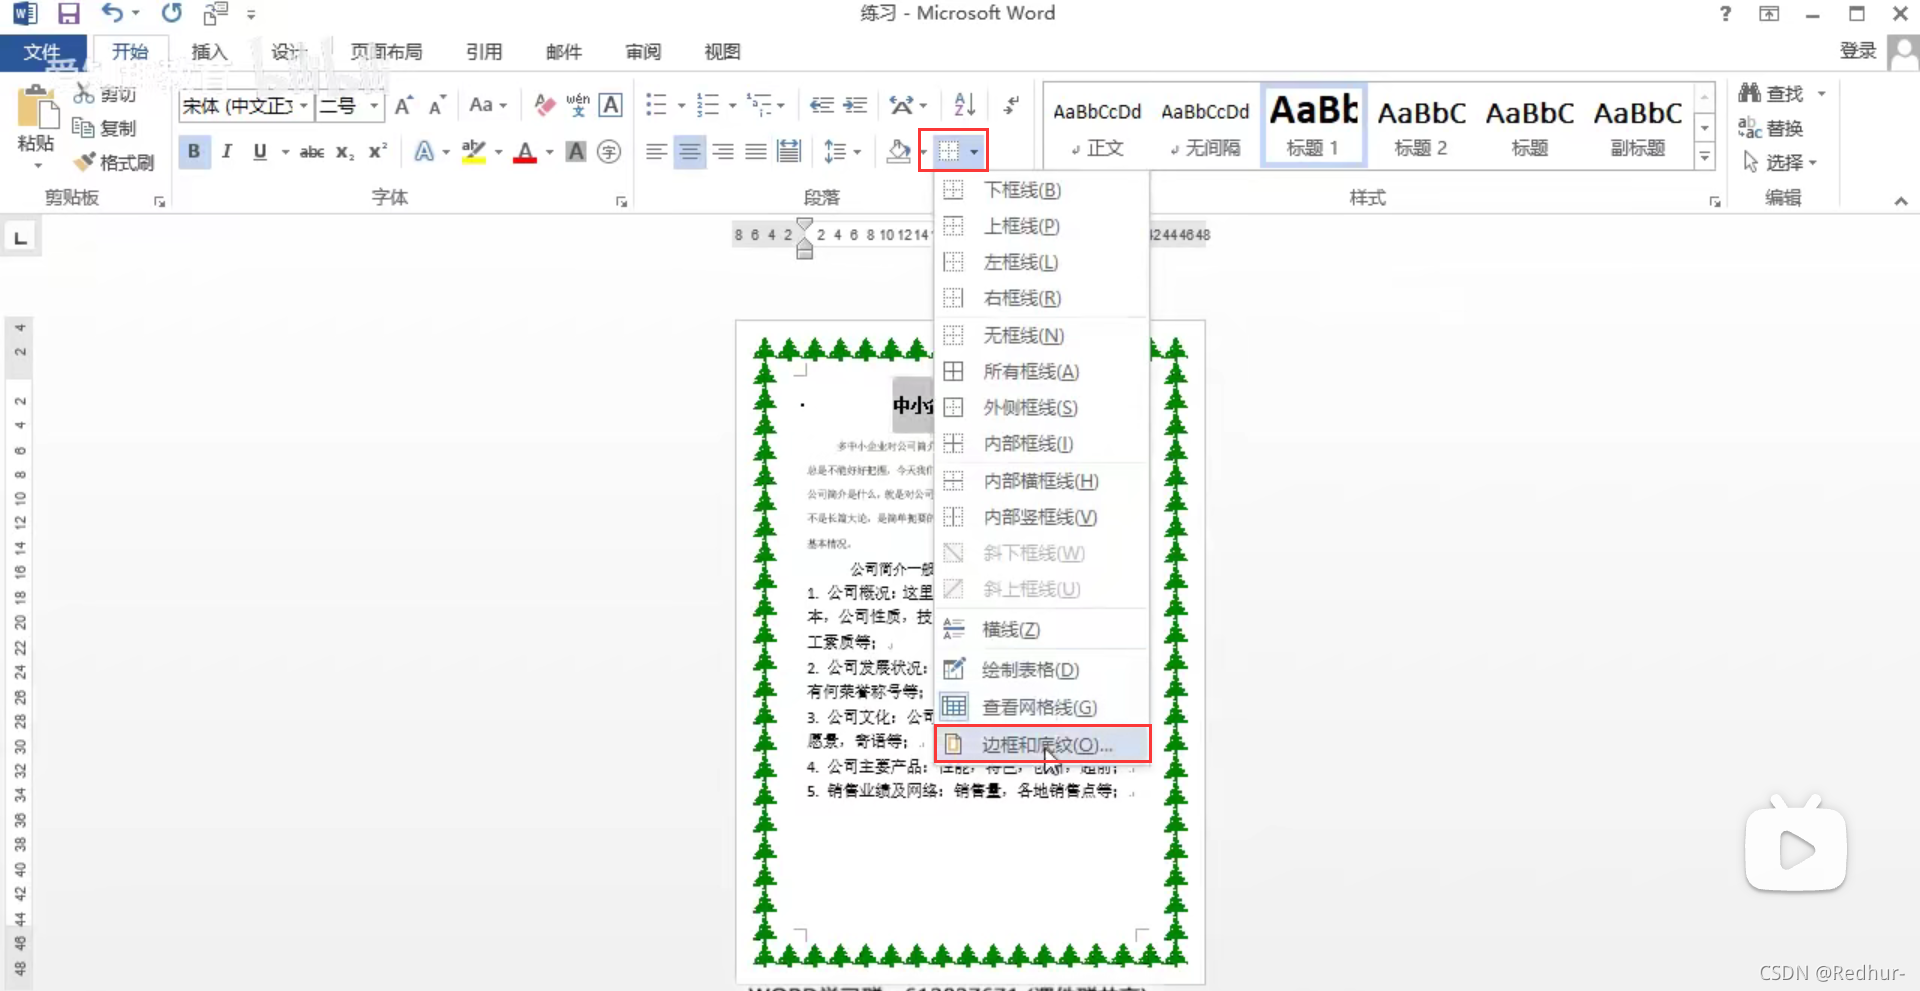Toggle underline formatting

259,151
